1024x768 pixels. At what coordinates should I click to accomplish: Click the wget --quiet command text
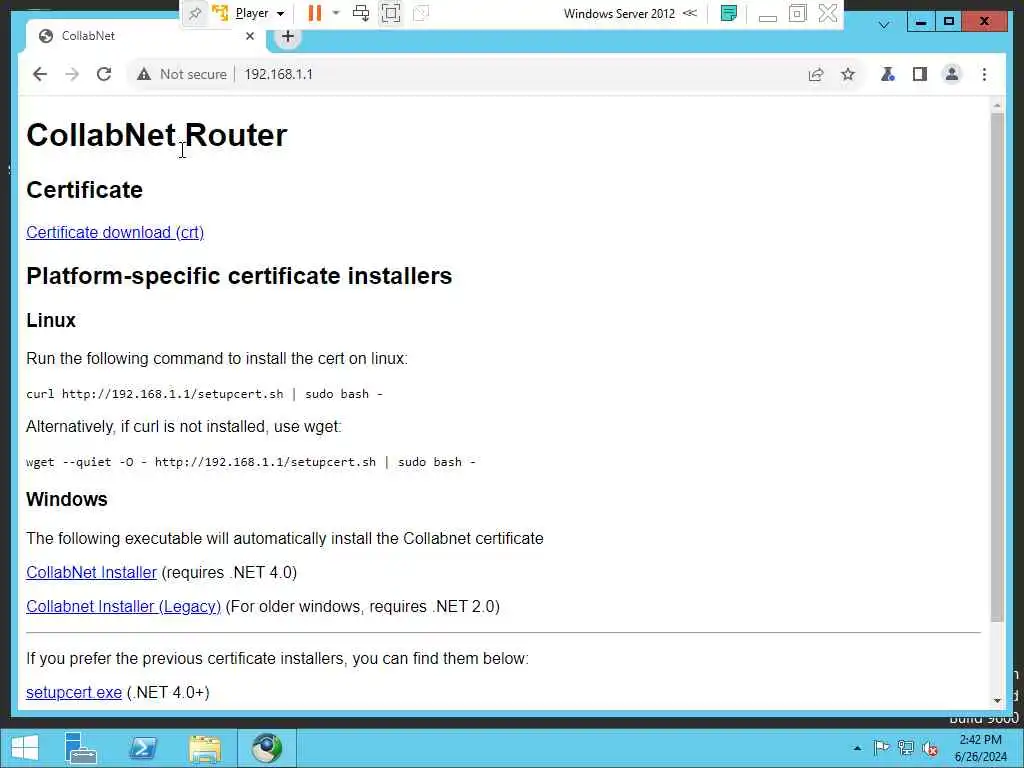(x=251, y=462)
